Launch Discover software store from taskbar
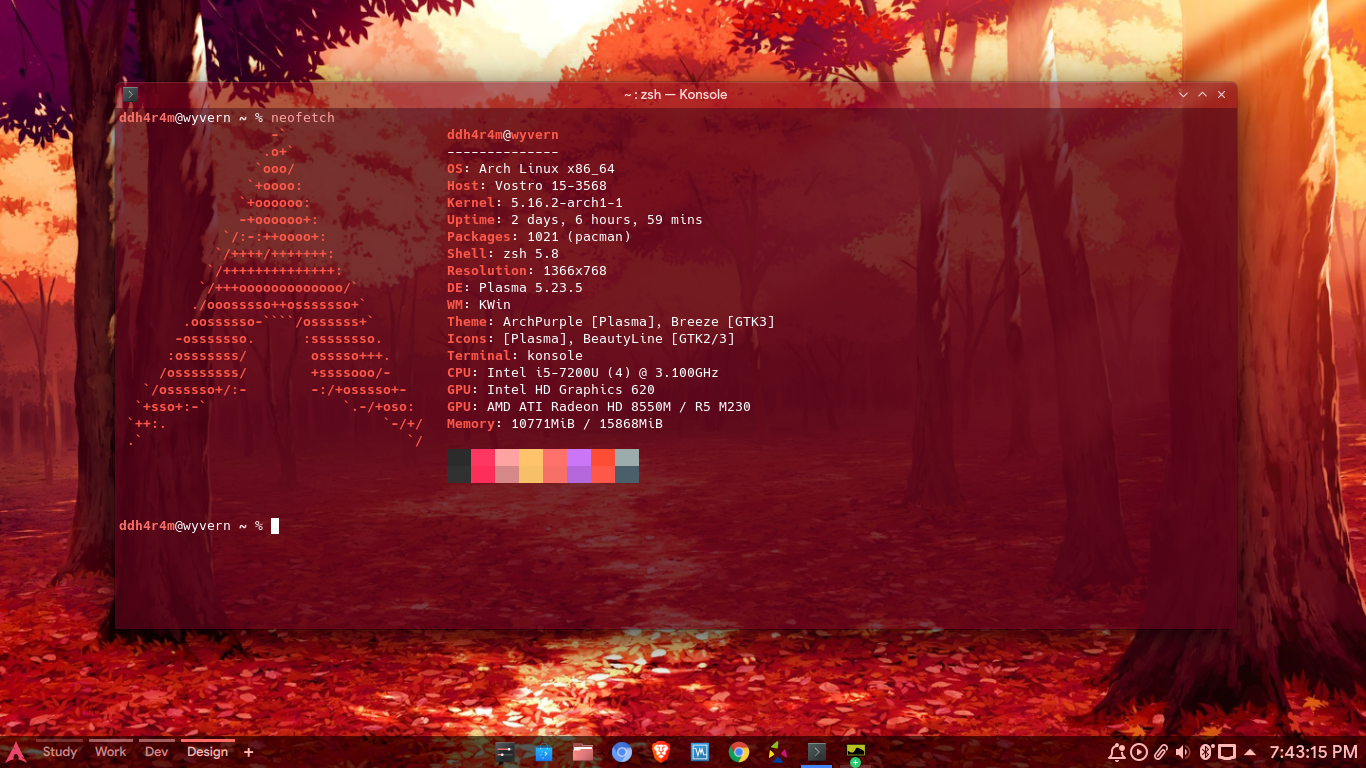 pyautogui.click(x=544, y=752)
